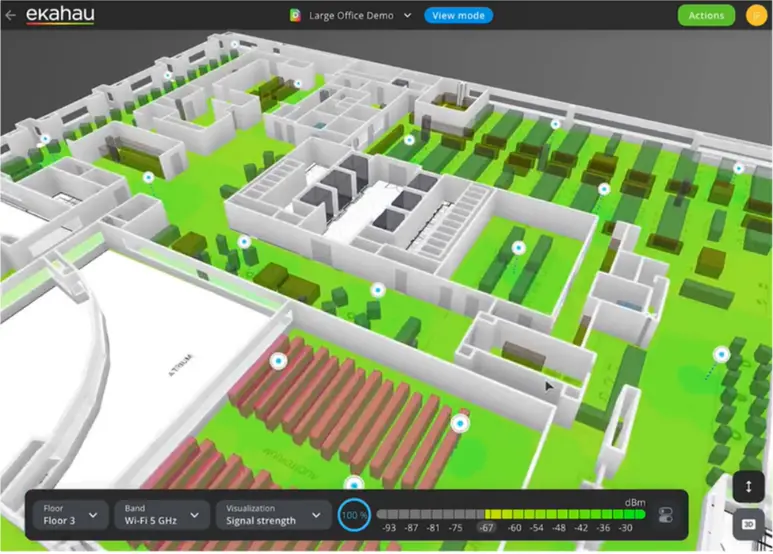Click the -60 value on the legend
The height and width of the screenshot is (554, 773).
(514, 528)
